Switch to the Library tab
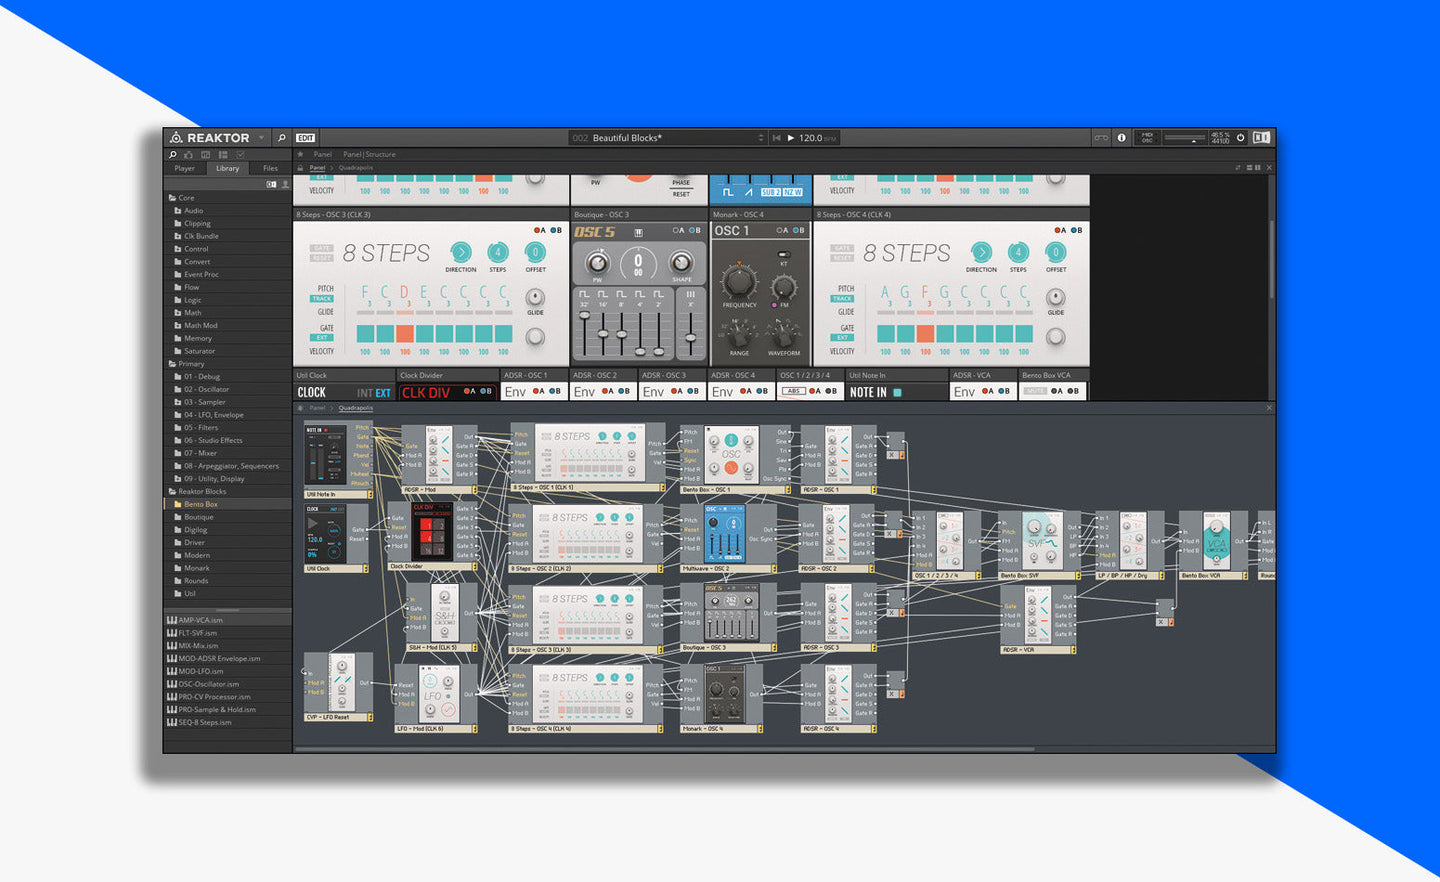This screenshot has height=882, width=1440. tap(228, 168)
